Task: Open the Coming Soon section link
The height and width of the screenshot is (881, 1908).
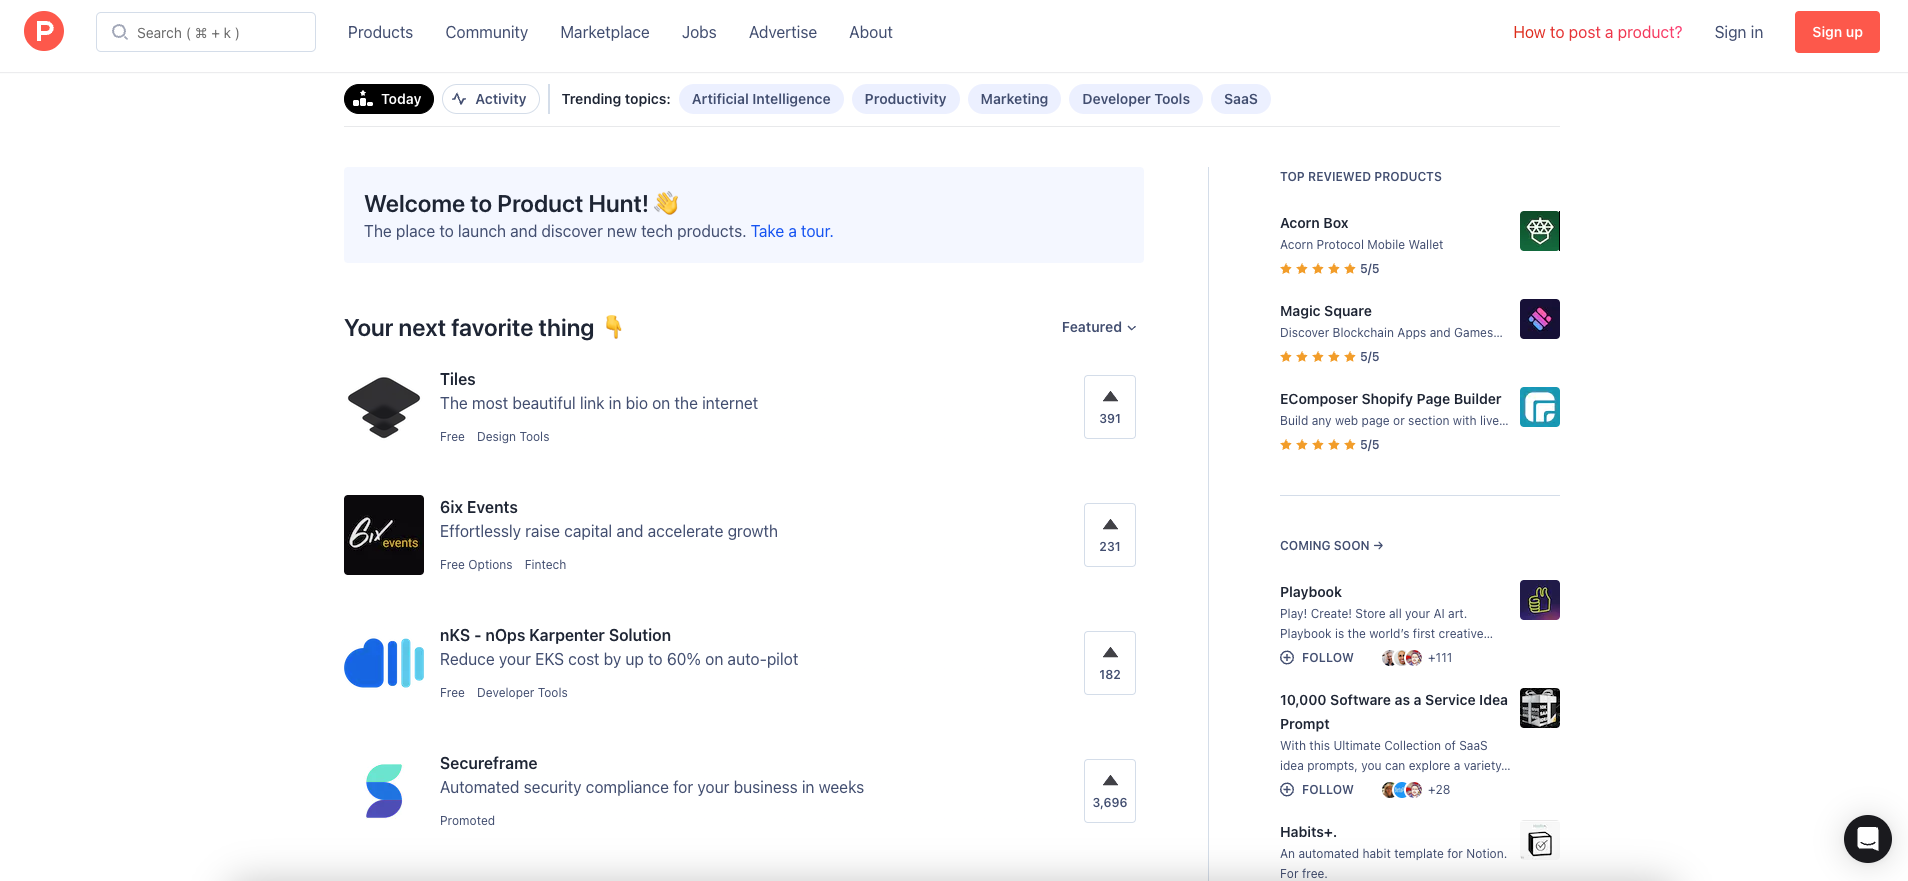Action: tap(1332, 546)
